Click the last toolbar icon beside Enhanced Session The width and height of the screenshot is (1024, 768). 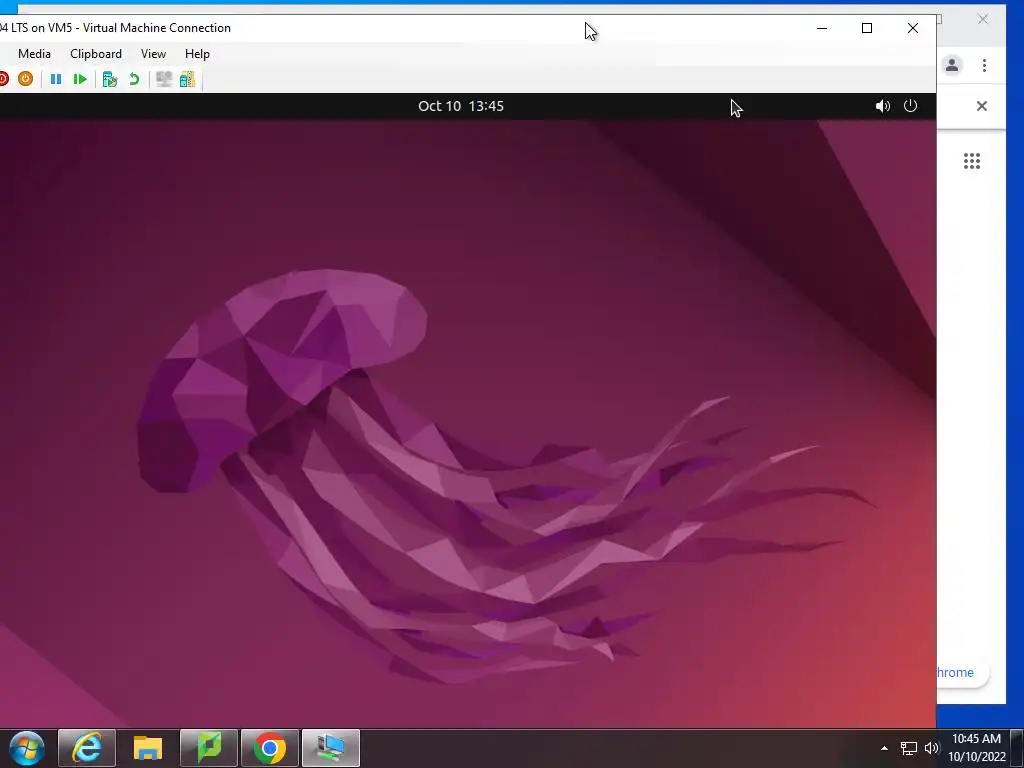tap(187, 79)
